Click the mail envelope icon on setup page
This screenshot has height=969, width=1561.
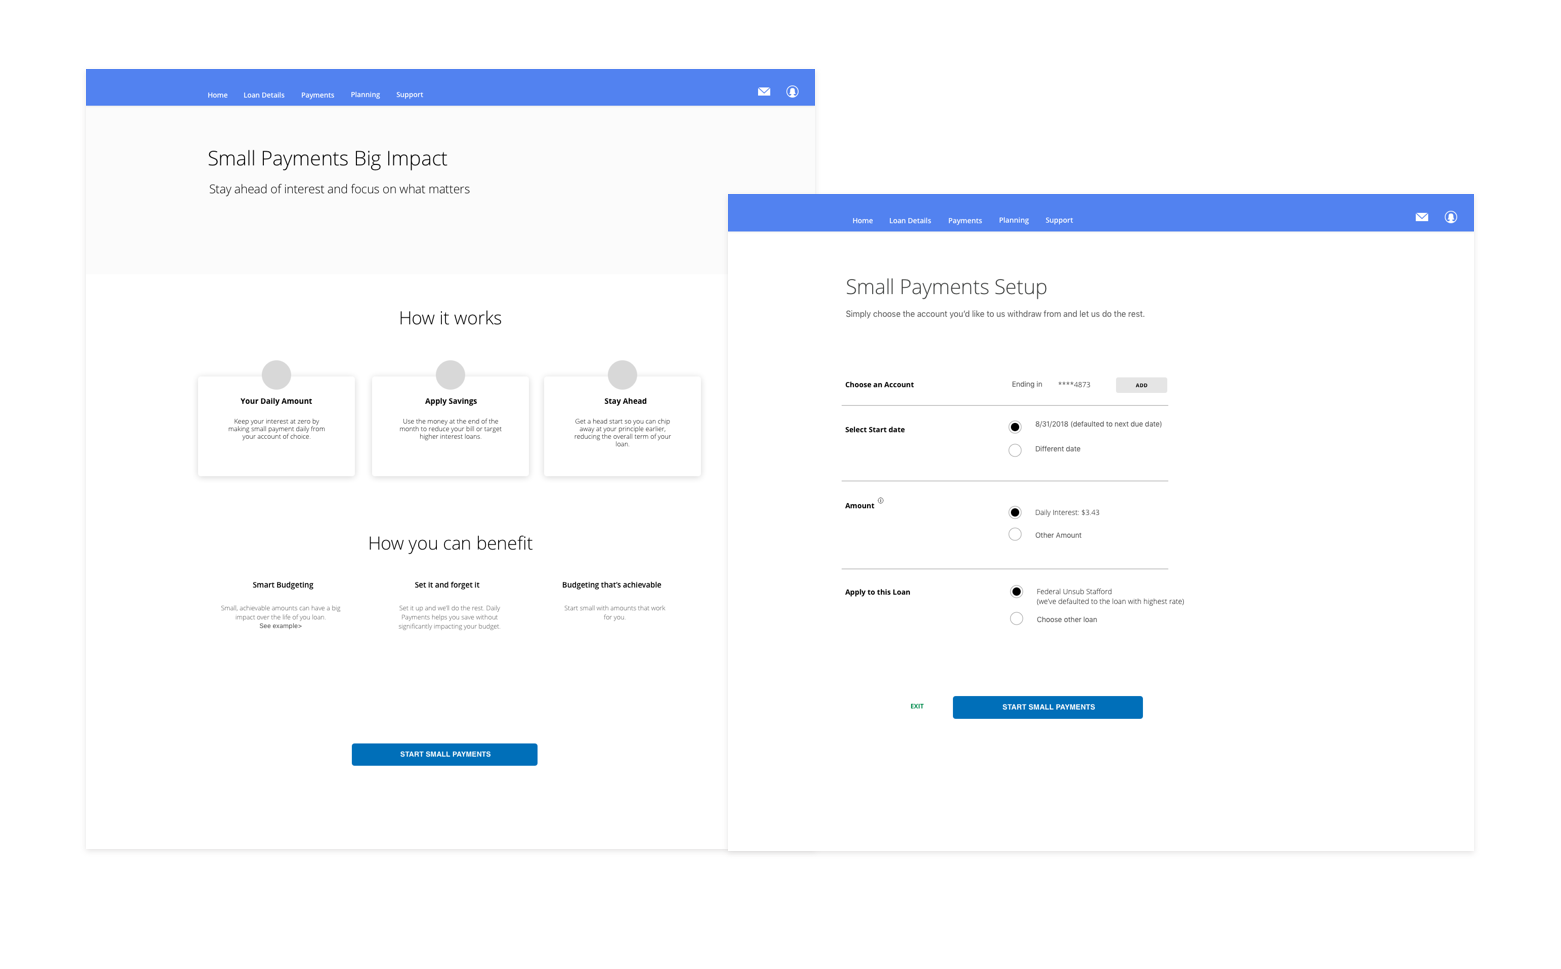(1421, 216)
